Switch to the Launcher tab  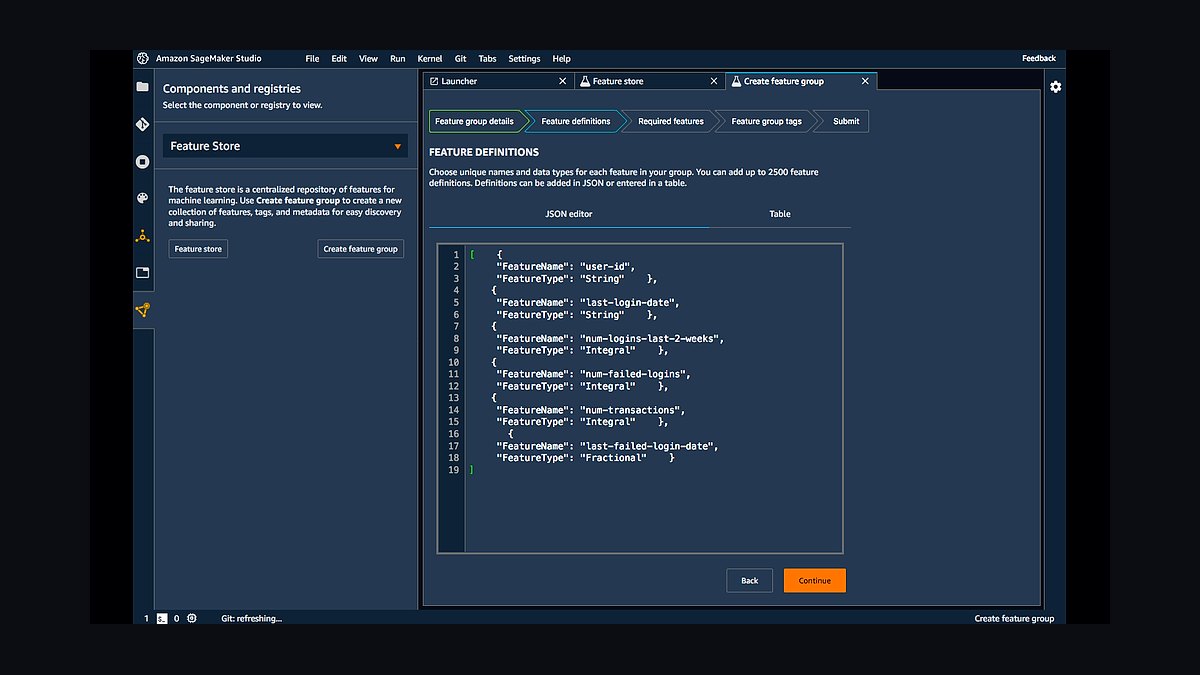(x=497, y=81)
